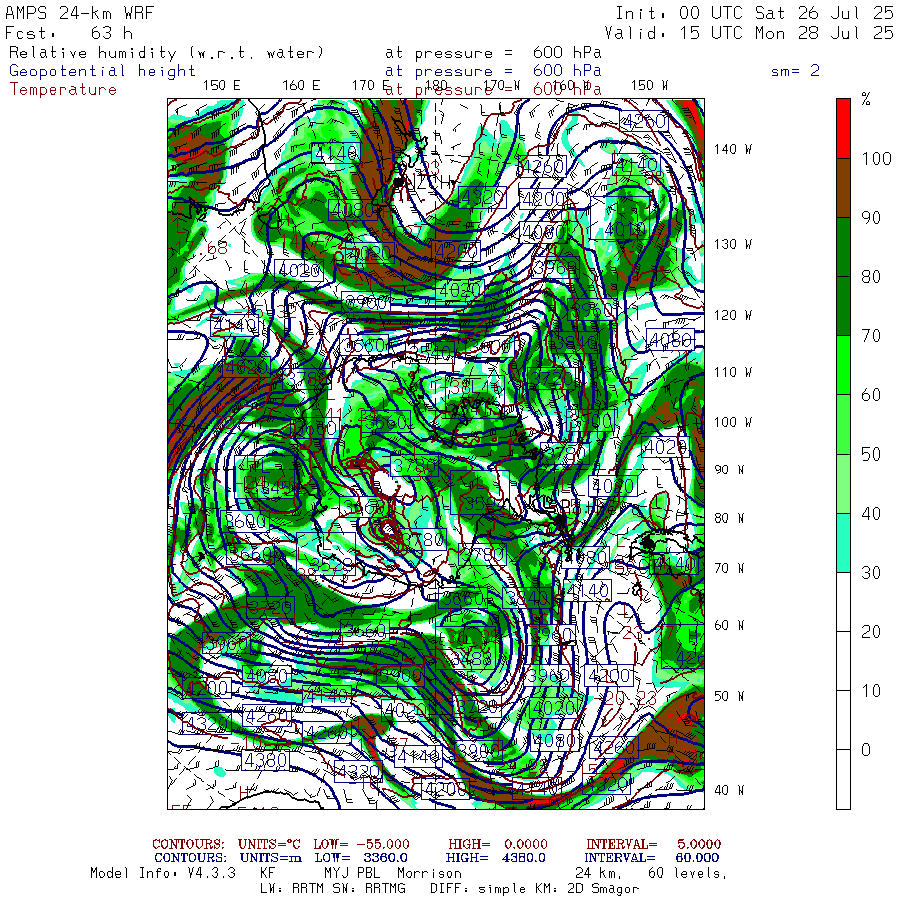Viewport: 900px width, 900px height.
Task: Click the '90' color bar tick label
Action: (x=871, y=218)
